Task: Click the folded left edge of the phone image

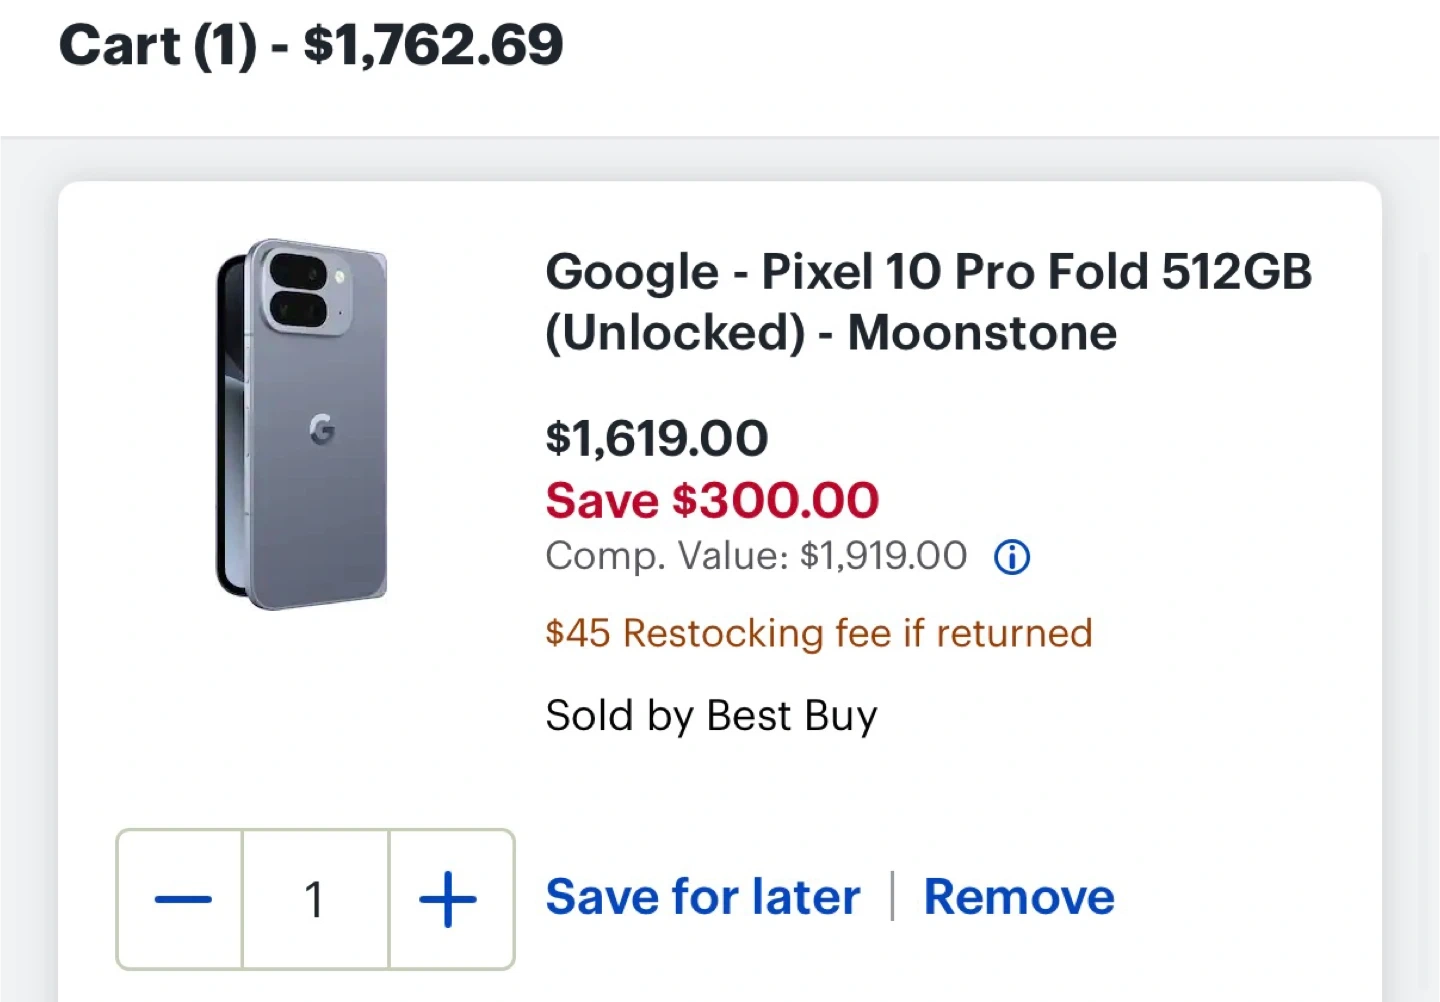Action: [230, 430]
